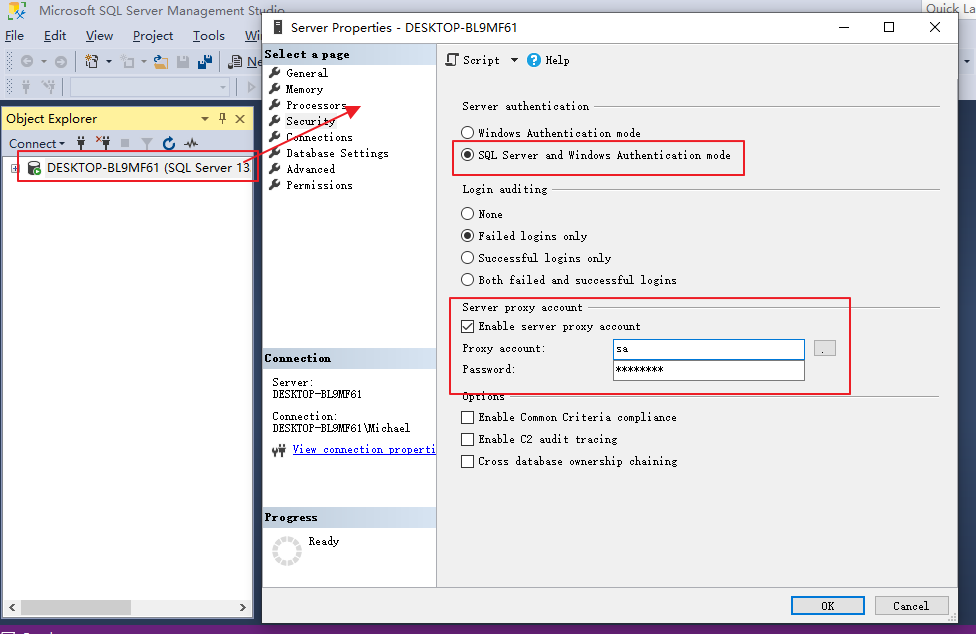Click the Connect plug icon in Object Explorer
Image resolution: width=976 pixels, height=634 pixels.
(x=80, y=142)
